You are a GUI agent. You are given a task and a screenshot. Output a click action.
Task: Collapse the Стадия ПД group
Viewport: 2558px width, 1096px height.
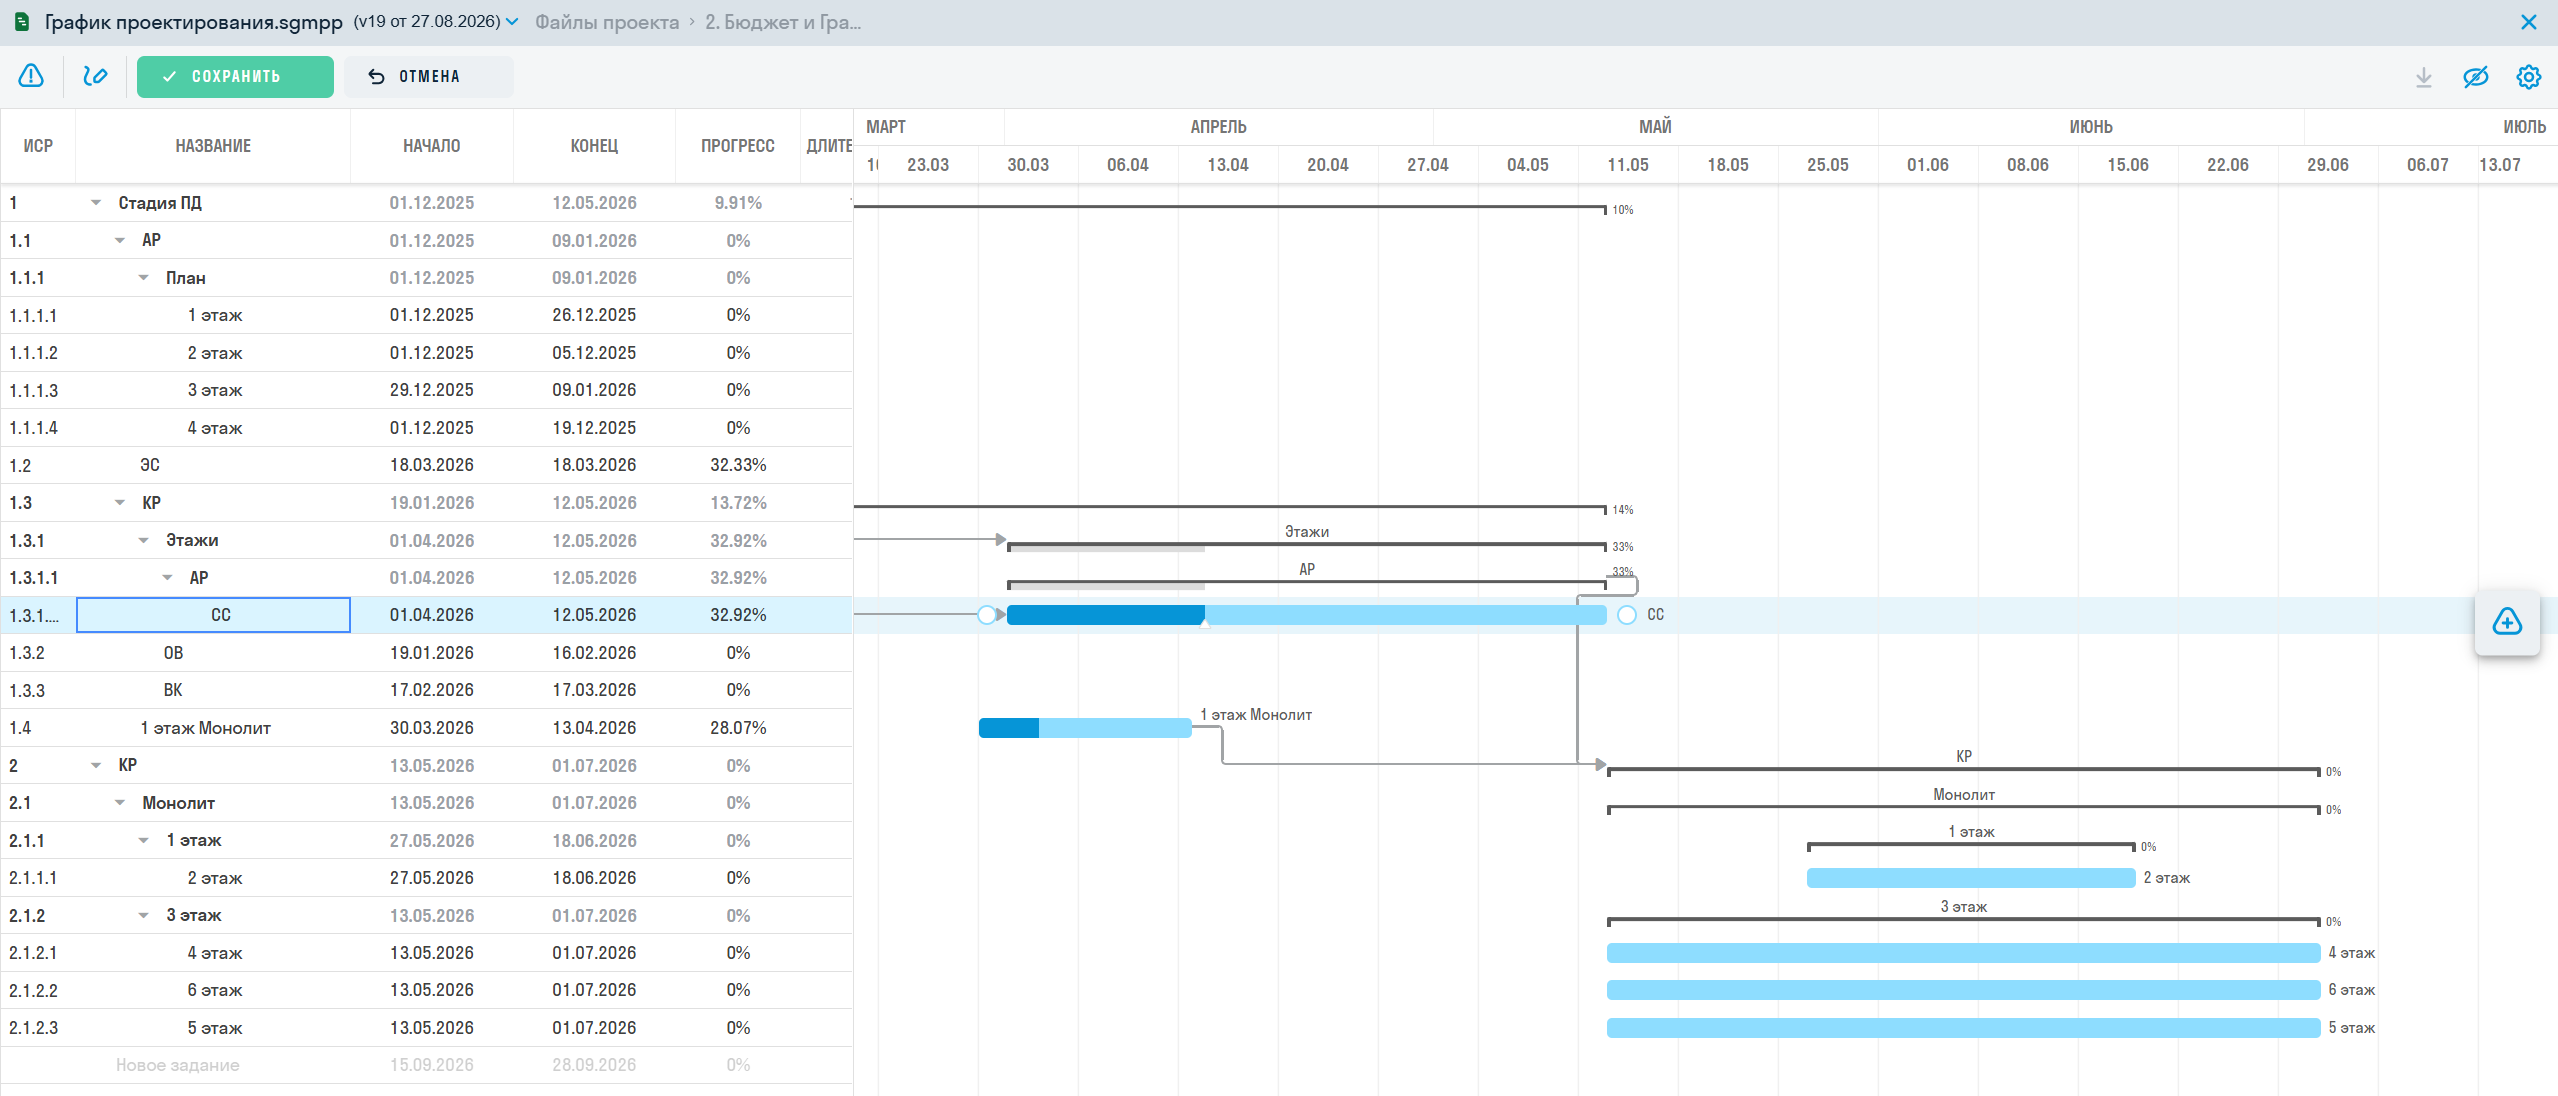96,203
